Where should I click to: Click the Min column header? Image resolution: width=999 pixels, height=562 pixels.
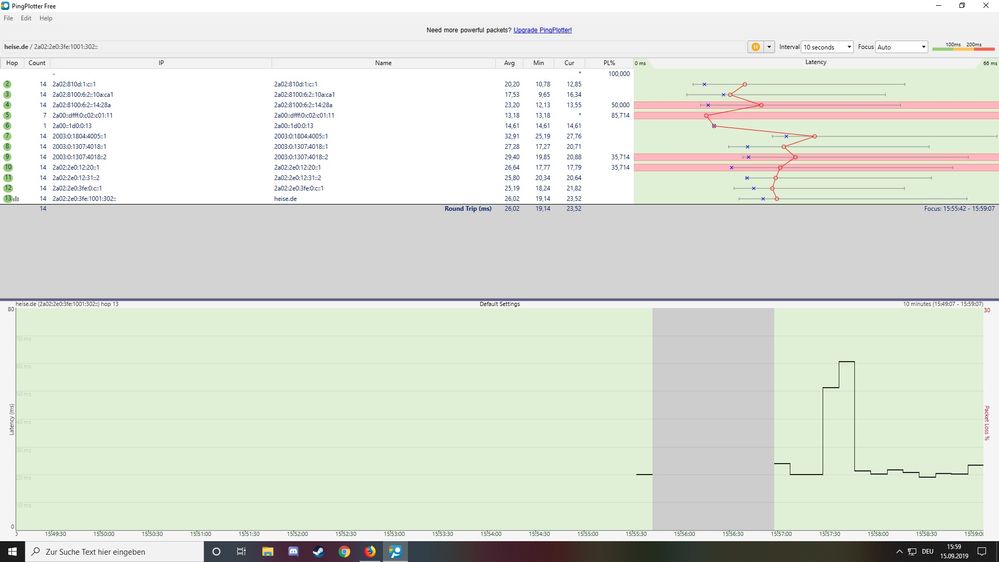click(538, 63)
